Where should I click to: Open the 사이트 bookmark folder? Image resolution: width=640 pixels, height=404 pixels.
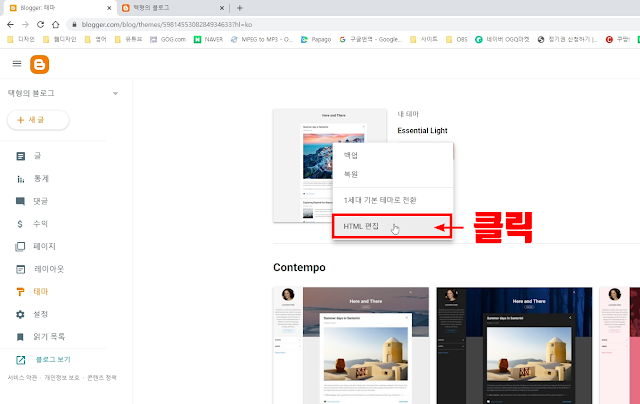(x=424, y=40)
